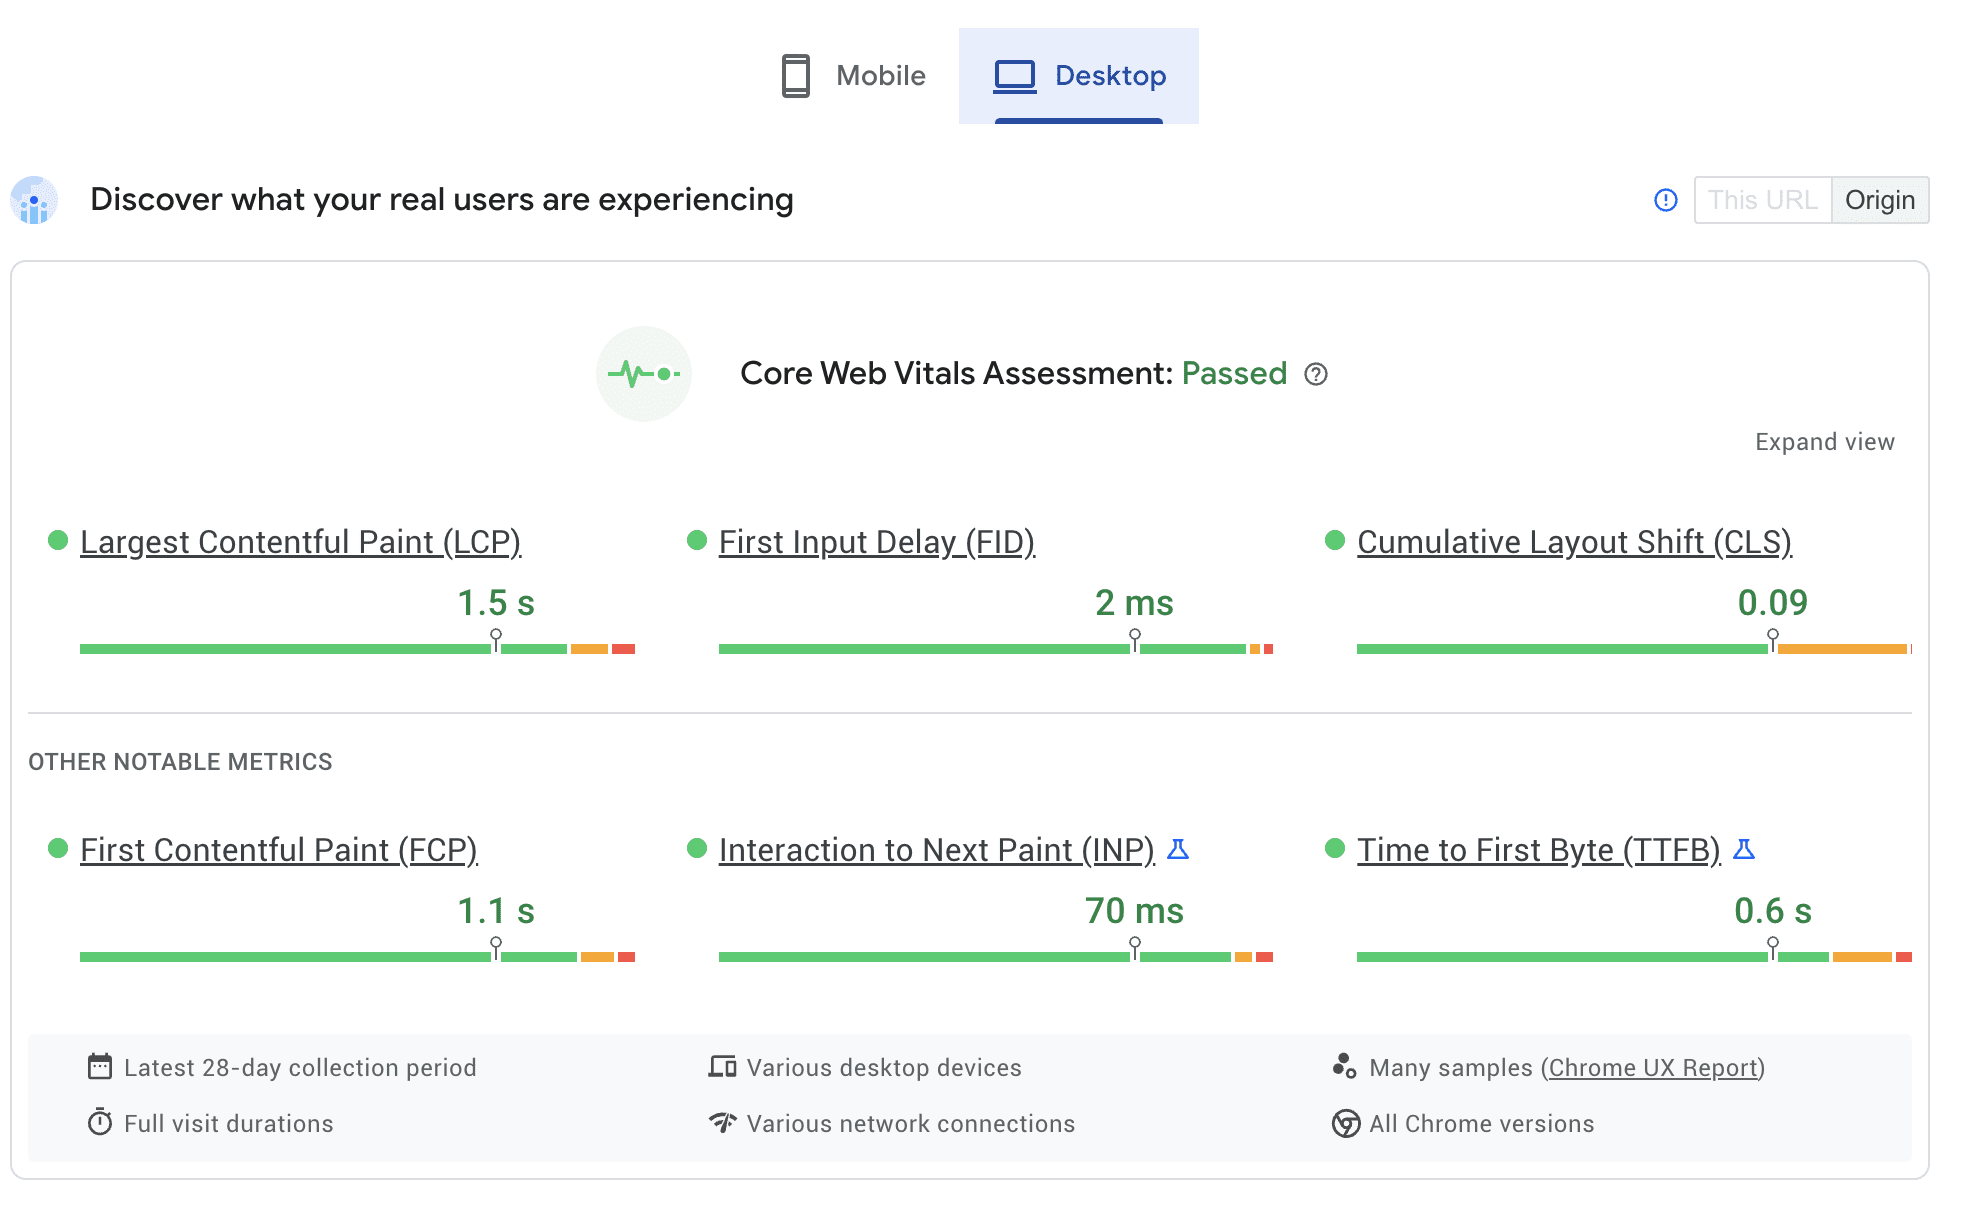1966x1220 pixels.
Task: Open the First Input Delay (FID) link
Action: (x=876, y=542)
